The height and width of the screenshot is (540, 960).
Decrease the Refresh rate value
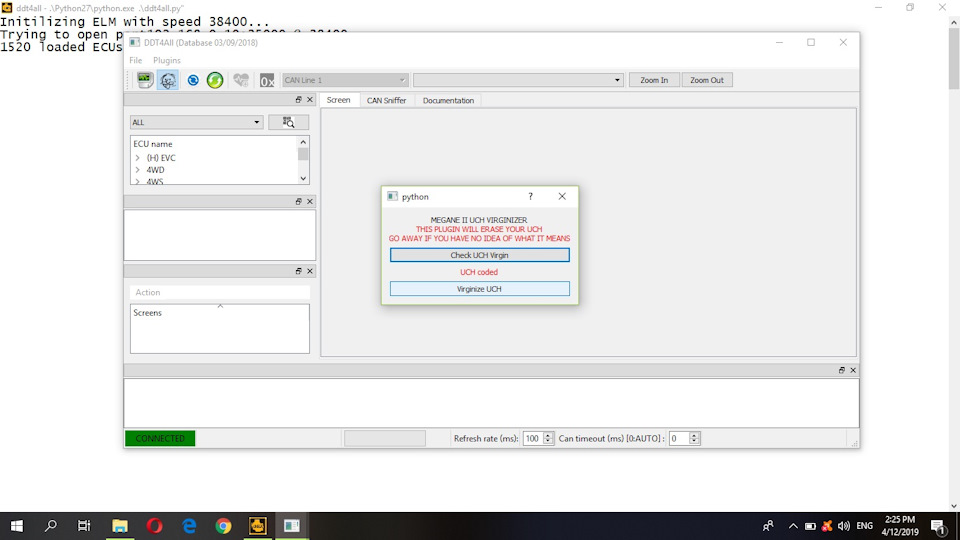point(548,441)
